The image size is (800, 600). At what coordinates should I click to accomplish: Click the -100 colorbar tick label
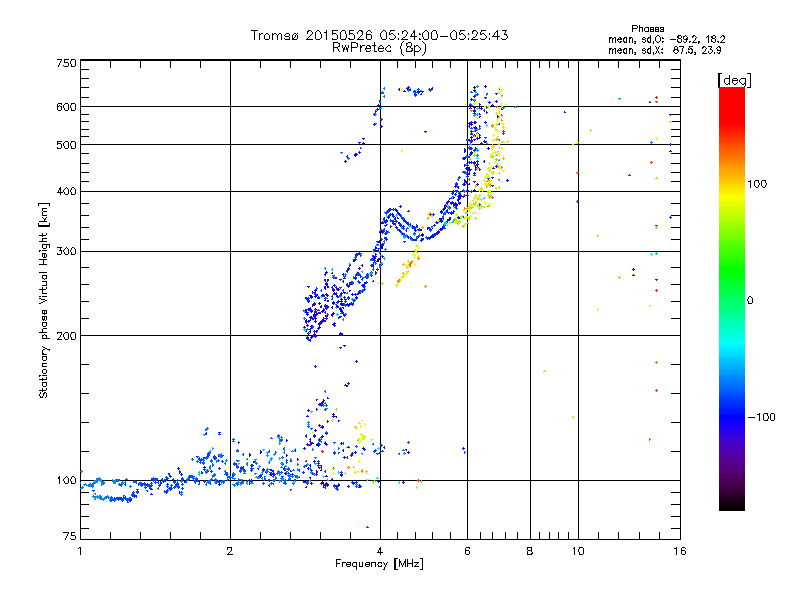(x=766, y=416)
